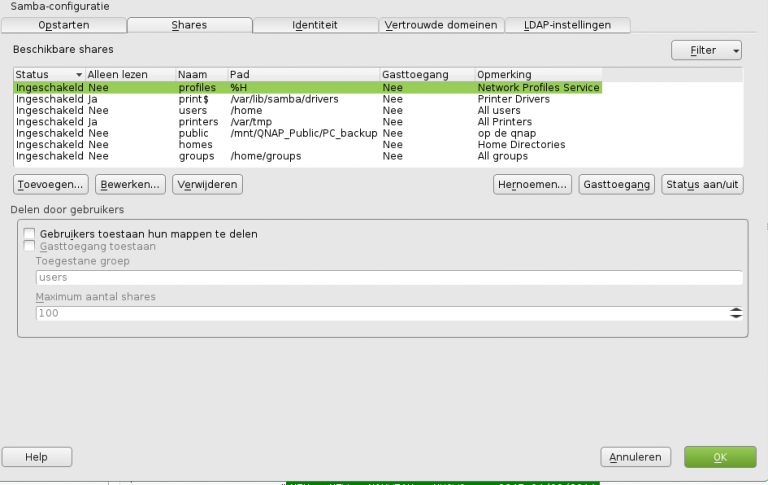Open the Help button
This screenshot has width=768, height=485.
[37, 457]
